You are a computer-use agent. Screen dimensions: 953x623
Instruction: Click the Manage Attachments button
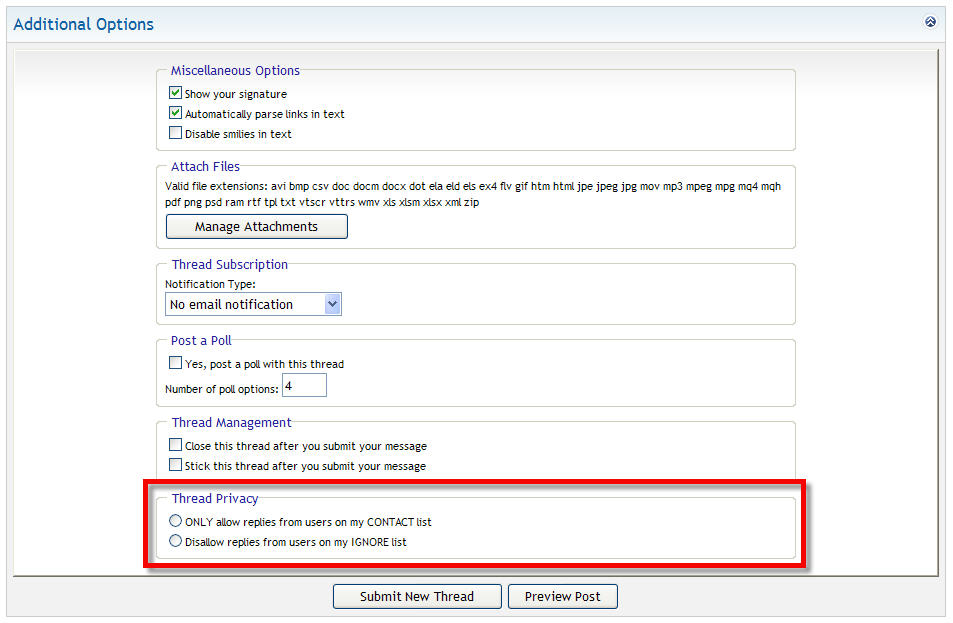tap(256, 227)
